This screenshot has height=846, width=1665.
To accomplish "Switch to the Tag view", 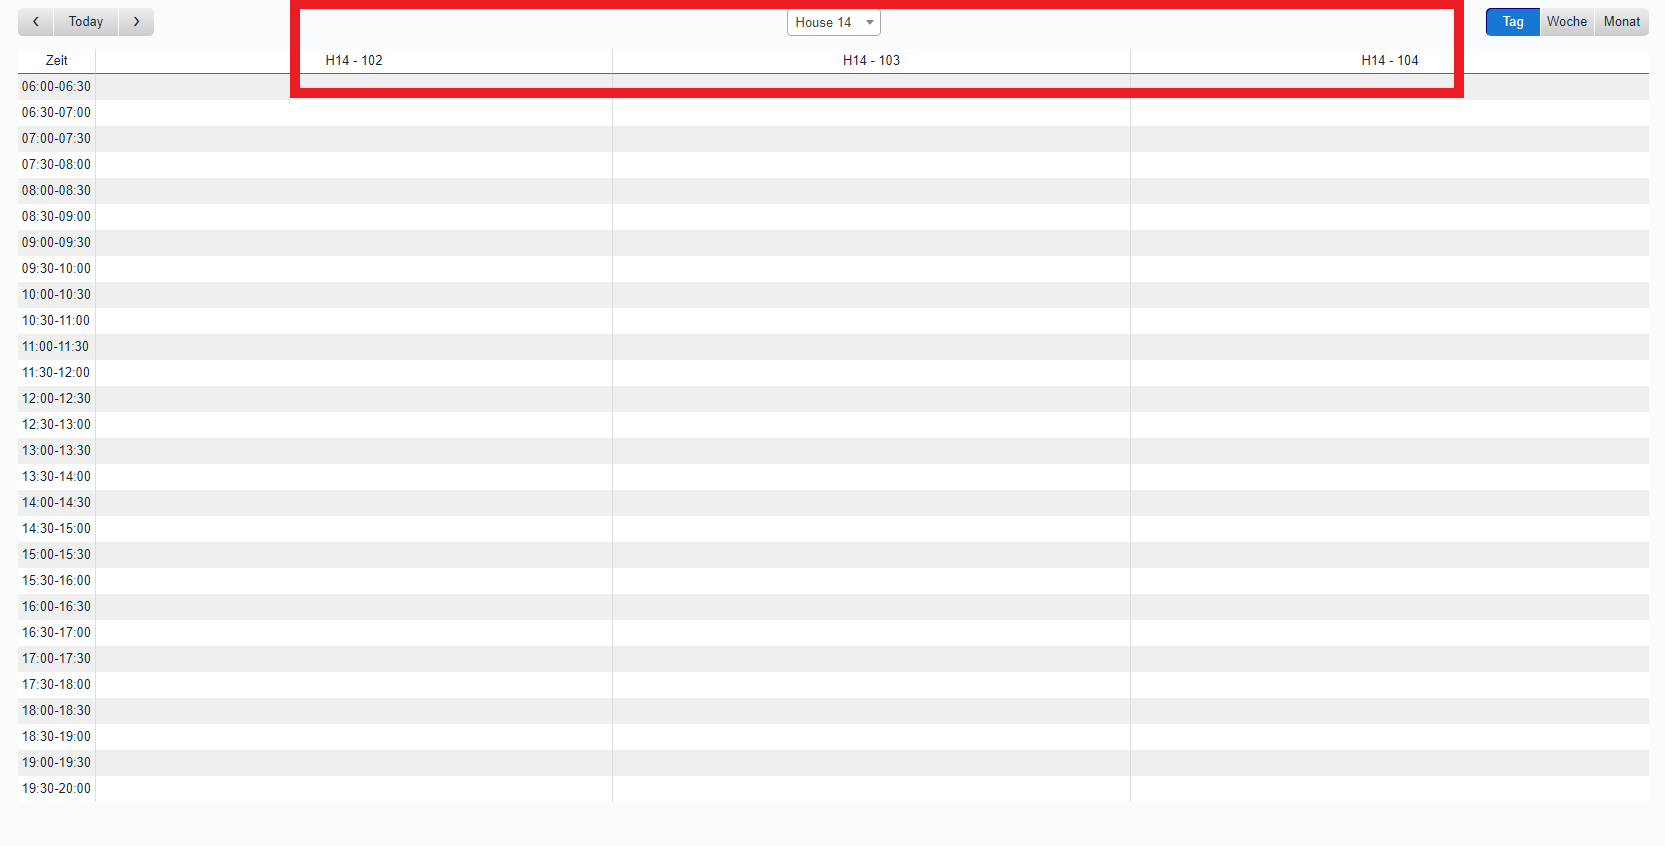I will pyautogui.click(x=1512, y=22).
